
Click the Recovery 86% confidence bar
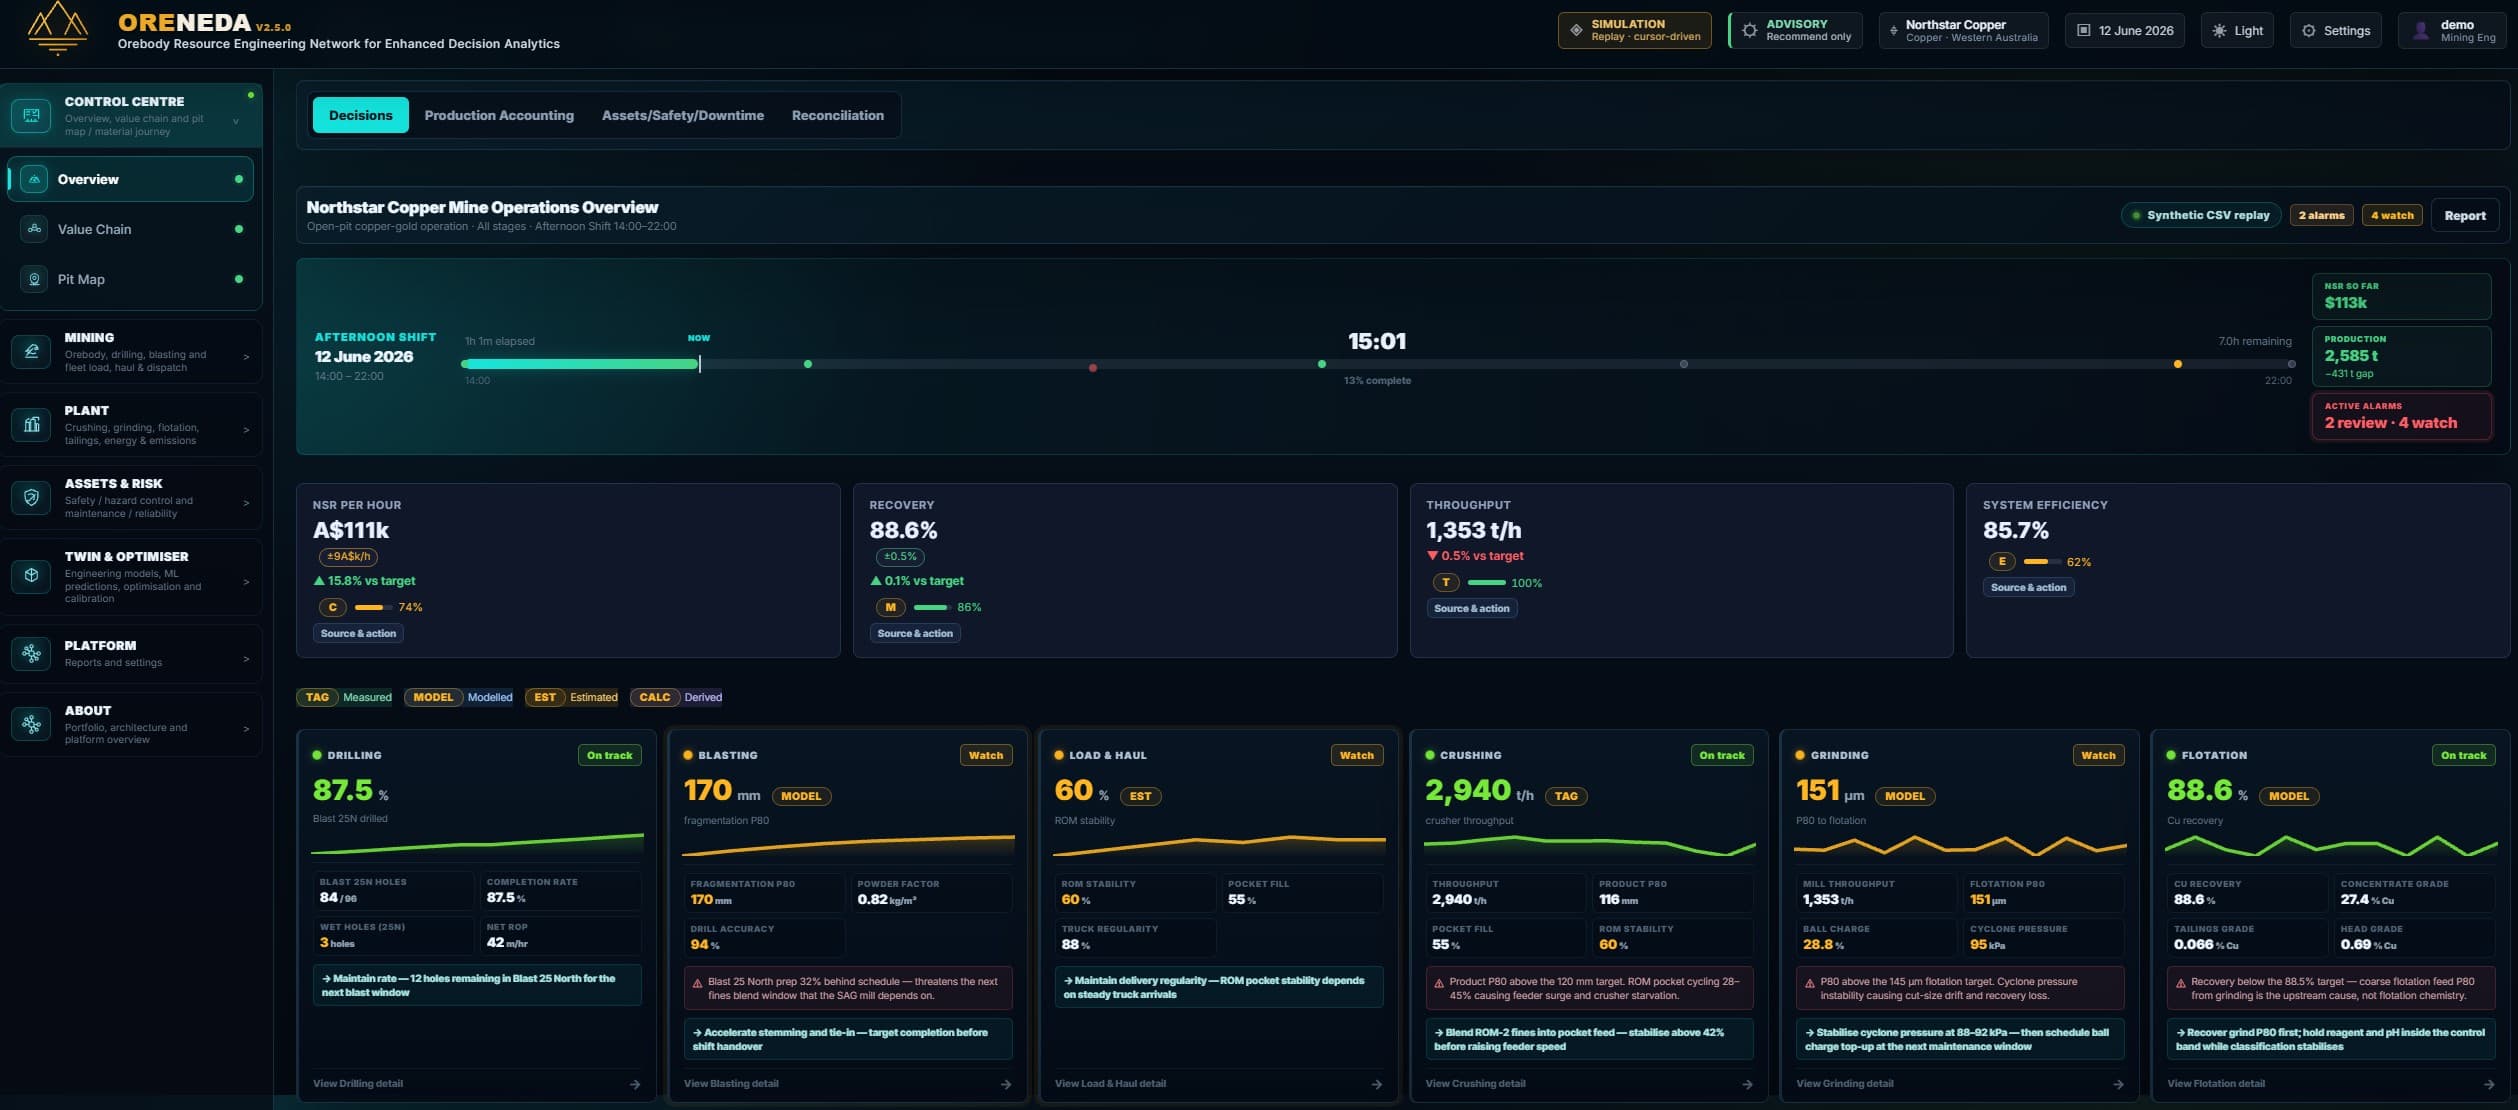coord(931,607)
